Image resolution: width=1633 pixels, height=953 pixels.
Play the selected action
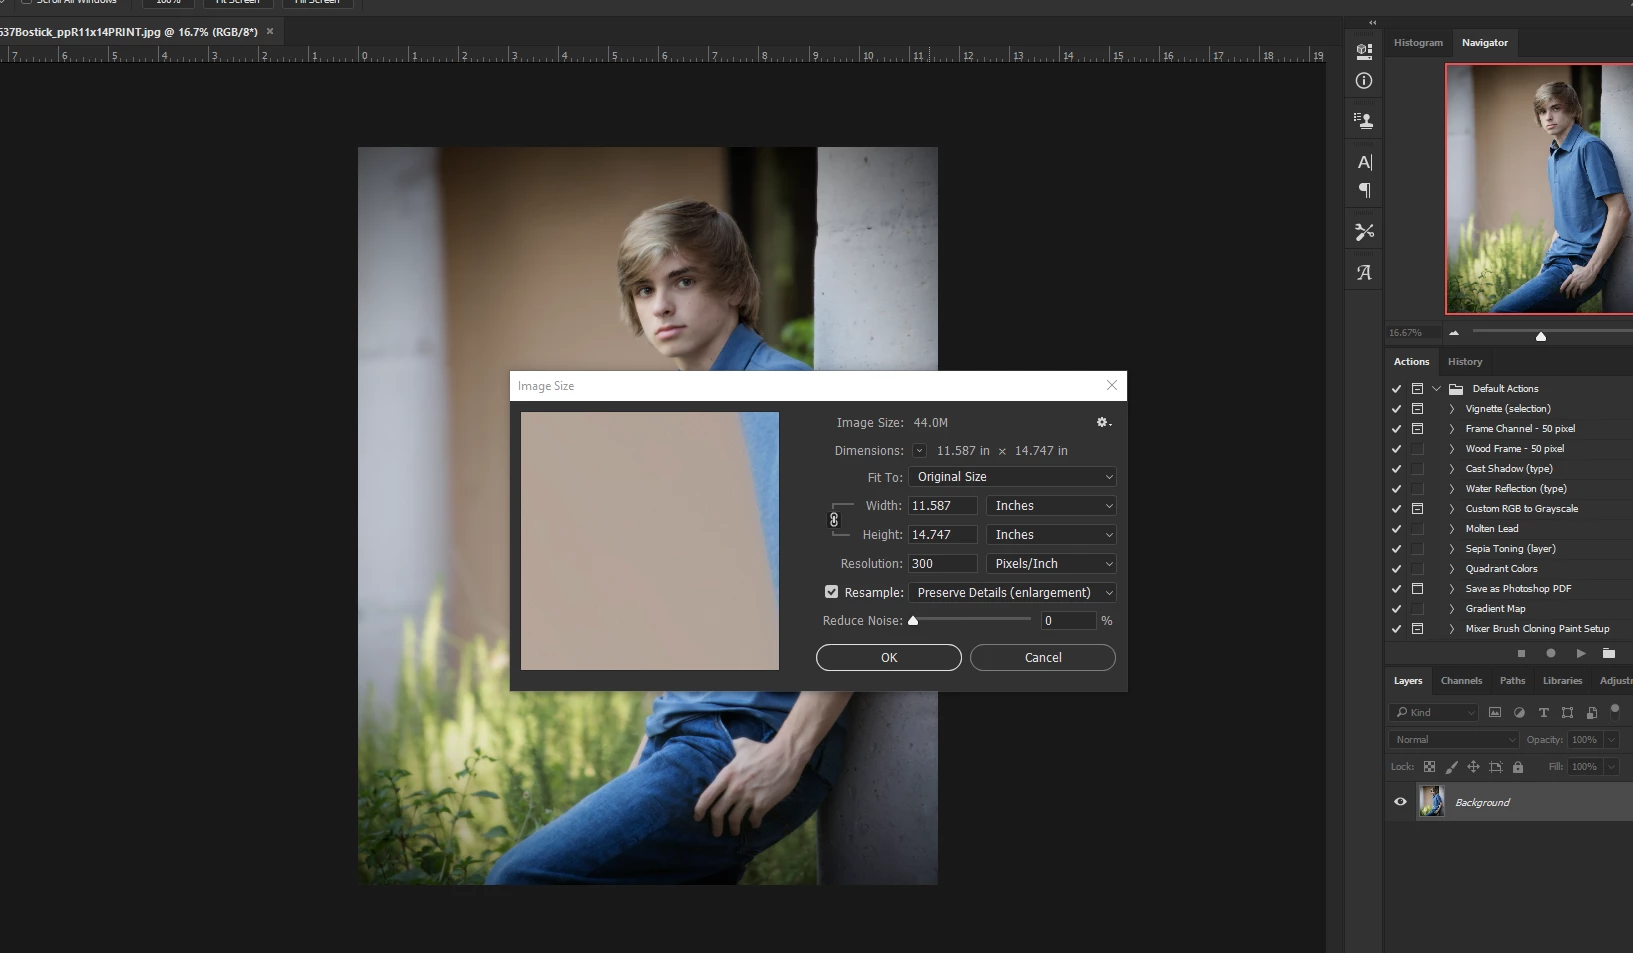coord(1581,653)
